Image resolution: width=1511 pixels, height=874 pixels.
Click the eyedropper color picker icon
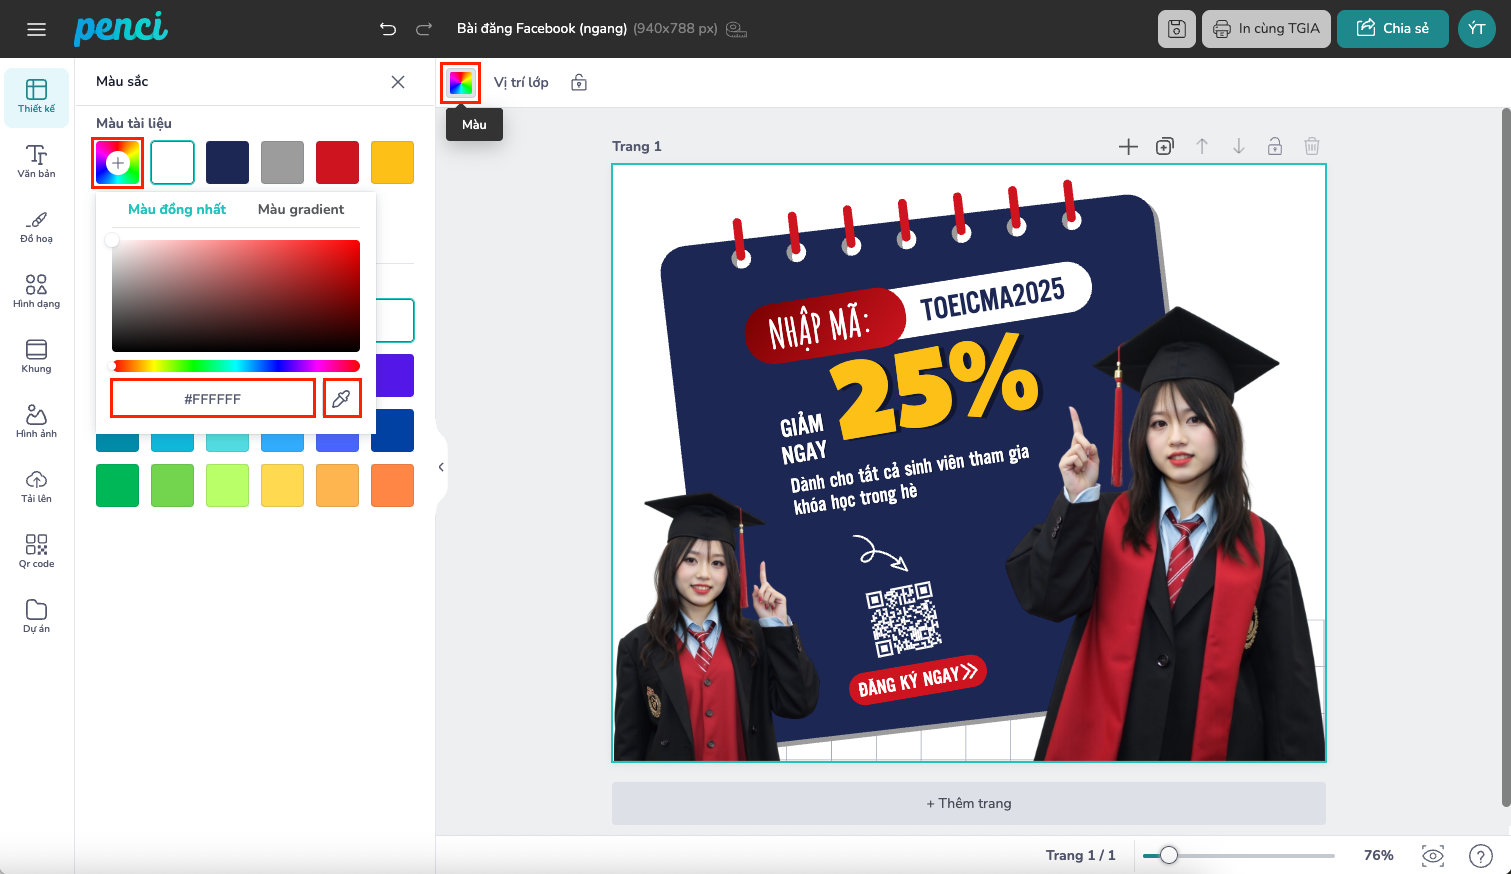341,399
